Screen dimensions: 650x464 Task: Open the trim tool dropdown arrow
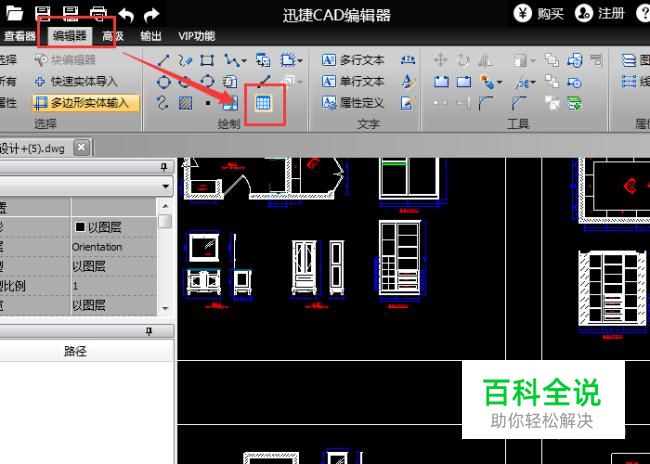(x=533, y=82)
